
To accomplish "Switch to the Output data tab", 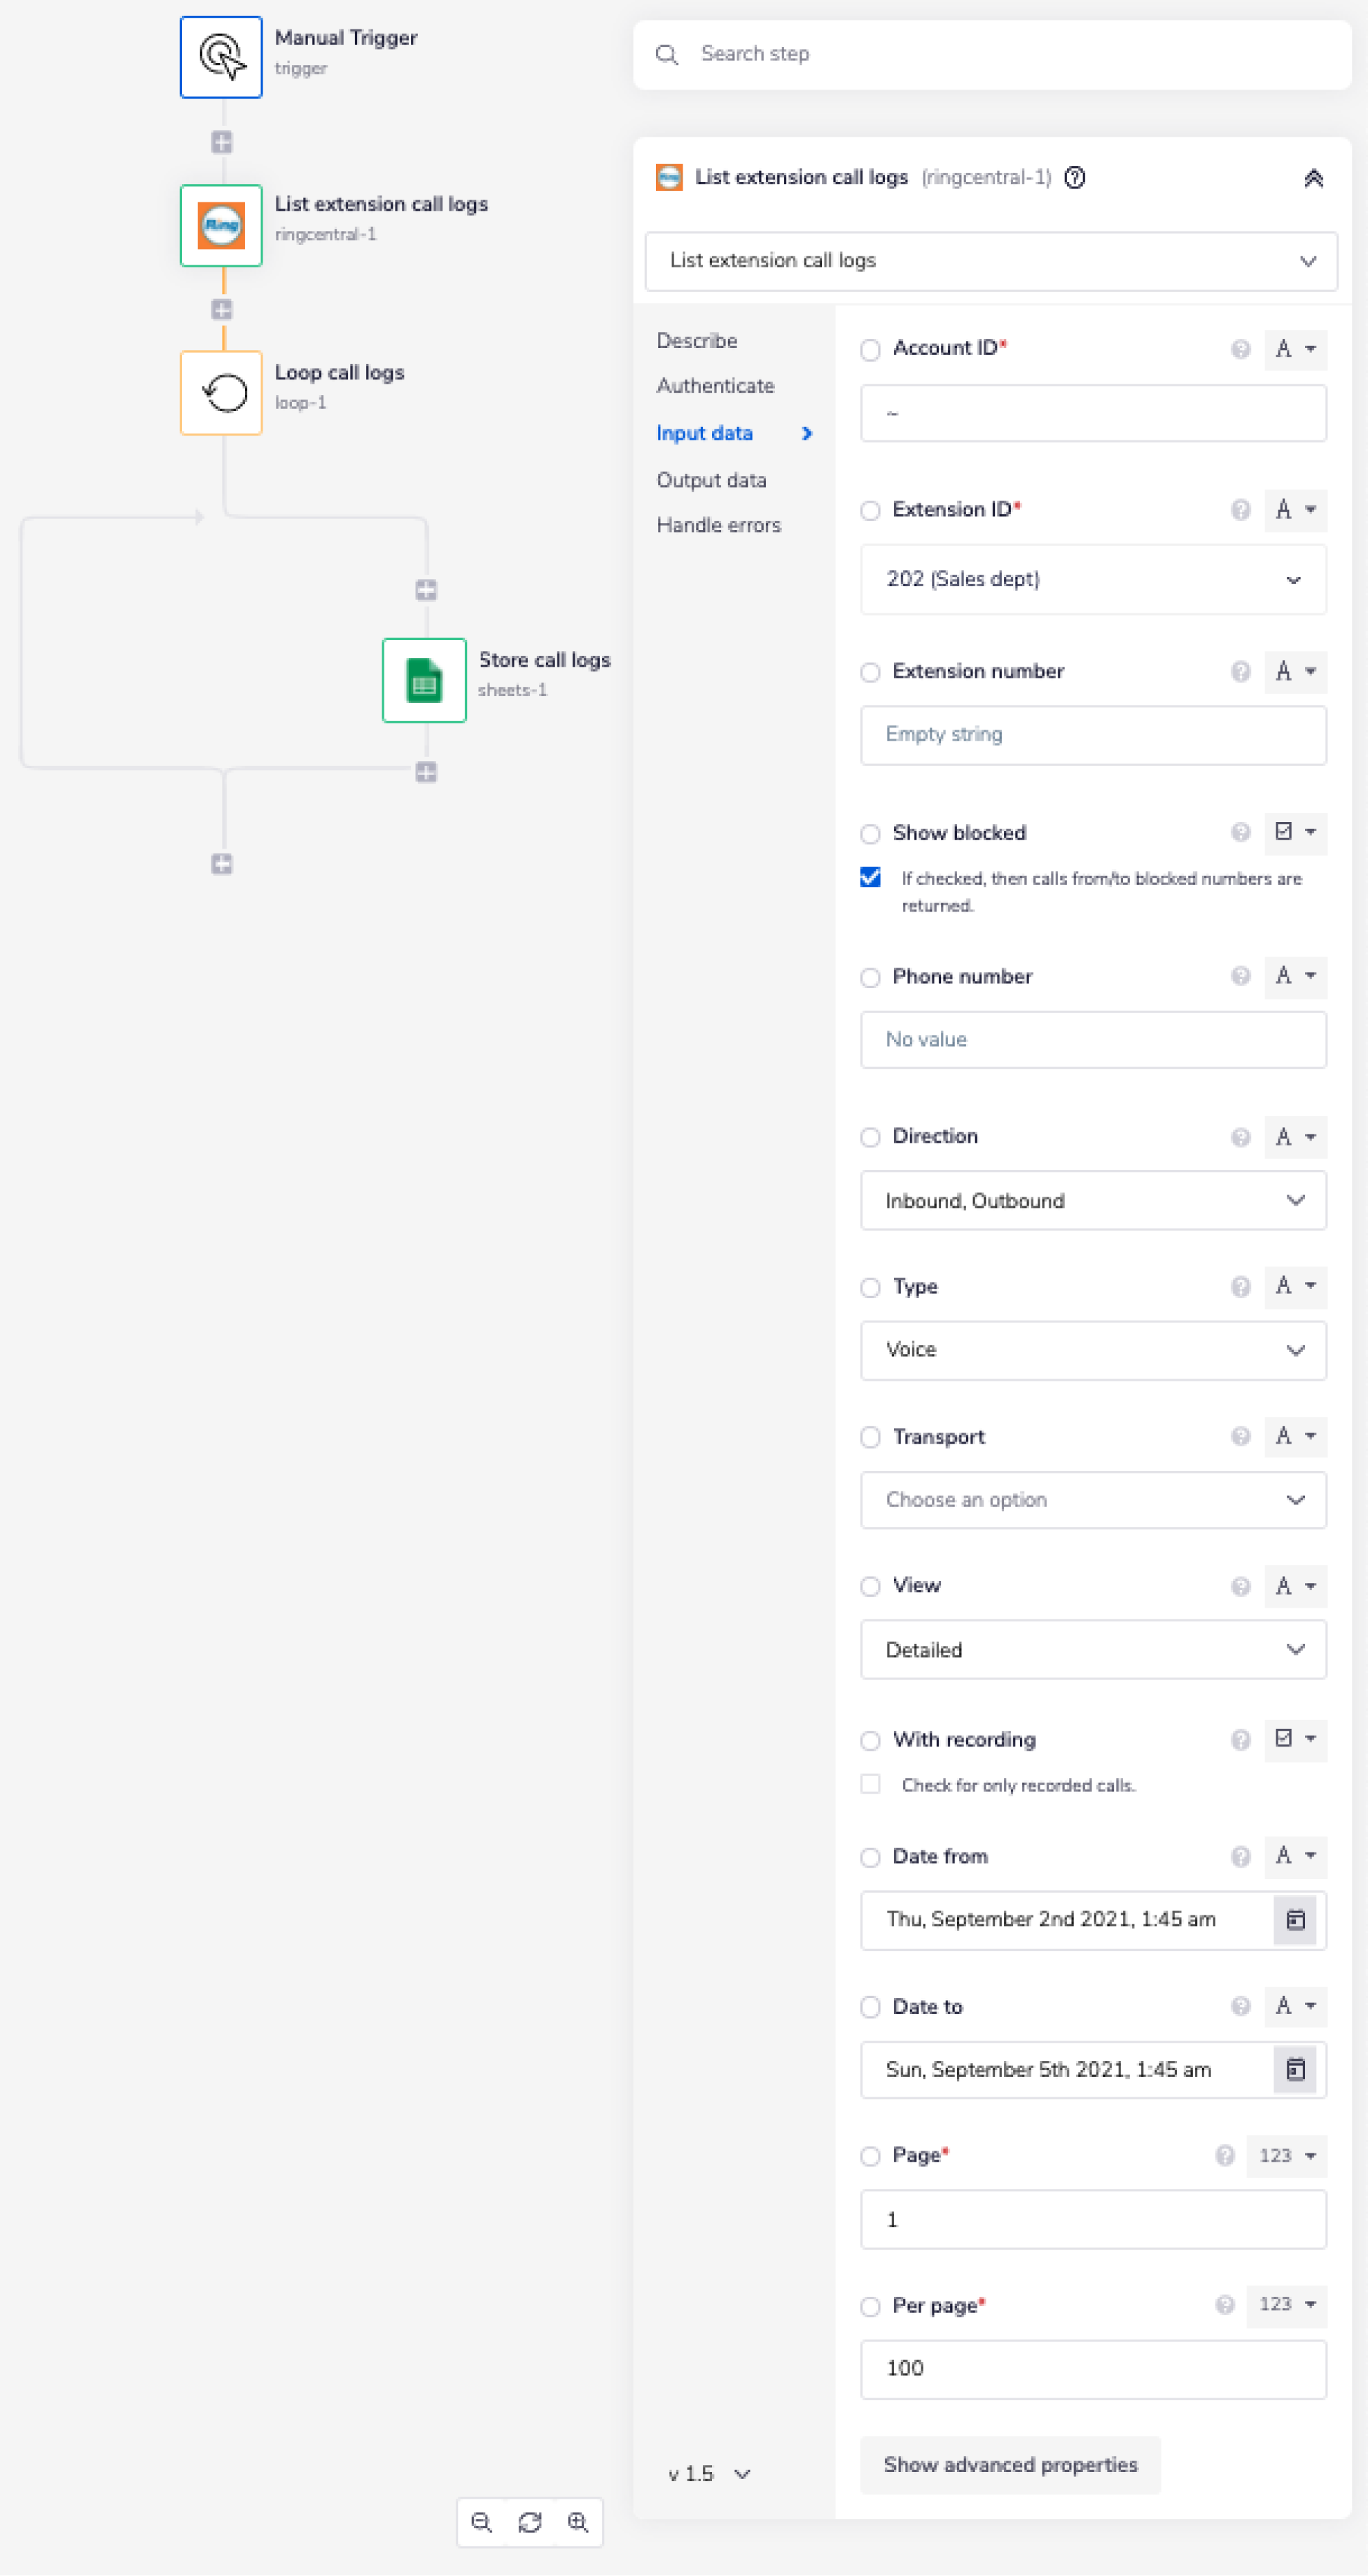I will point(711,480).
